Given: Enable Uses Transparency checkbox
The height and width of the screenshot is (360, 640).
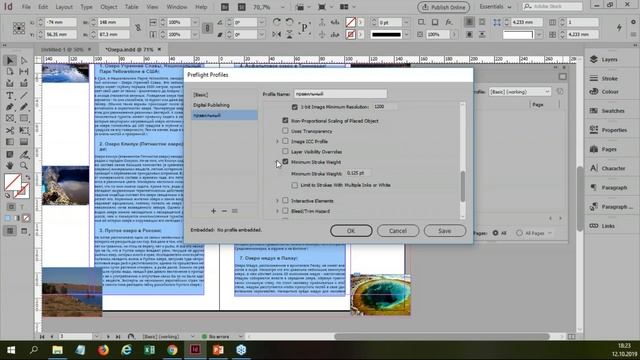Looking at the screenshot, I should (x=285, y=131).
